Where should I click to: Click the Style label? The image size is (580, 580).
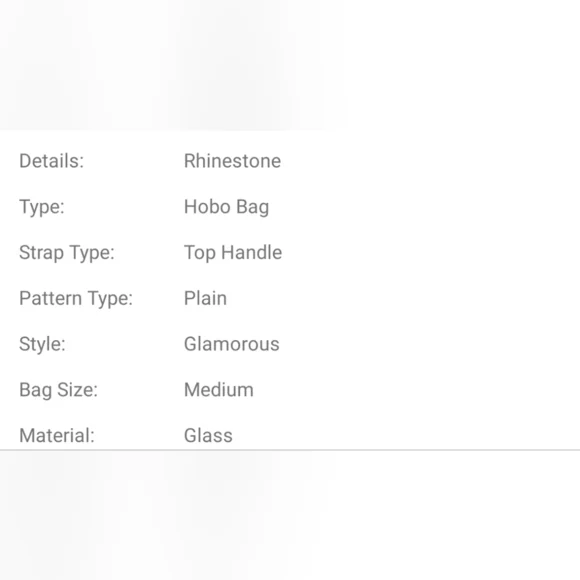tap(42, 345)
